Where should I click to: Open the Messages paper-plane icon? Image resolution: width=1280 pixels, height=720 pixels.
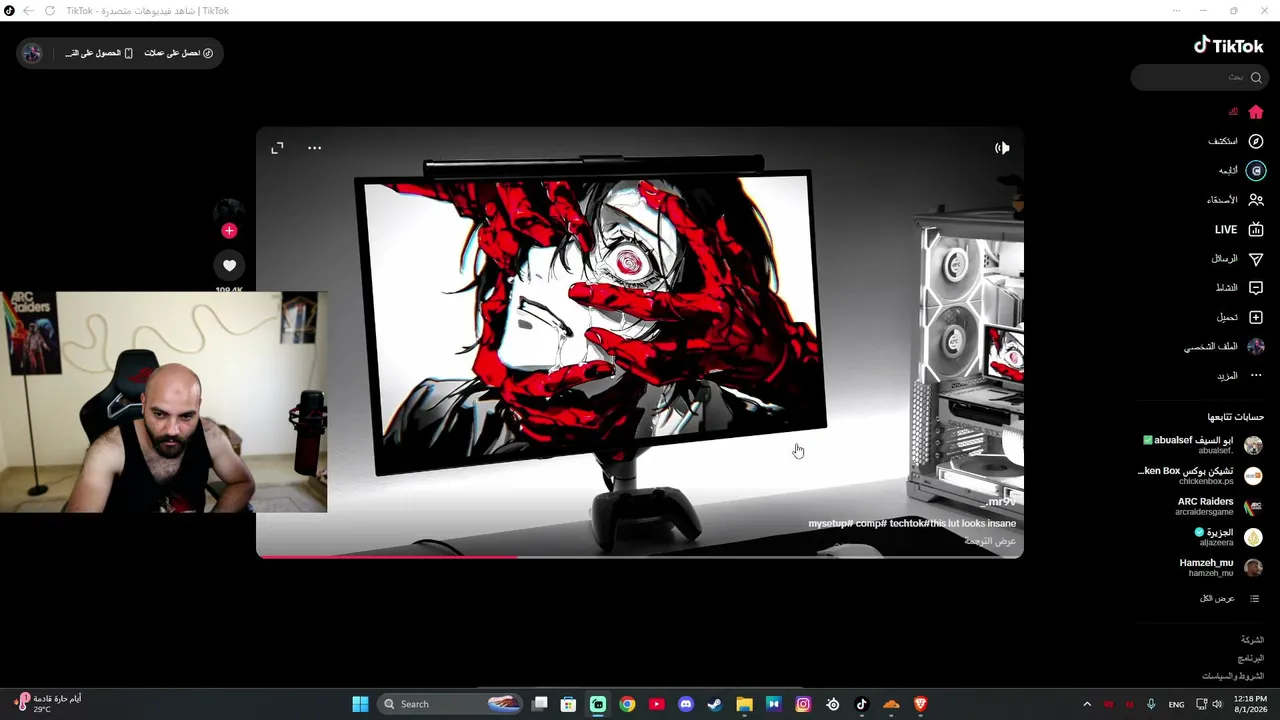tap(1256, 259)
